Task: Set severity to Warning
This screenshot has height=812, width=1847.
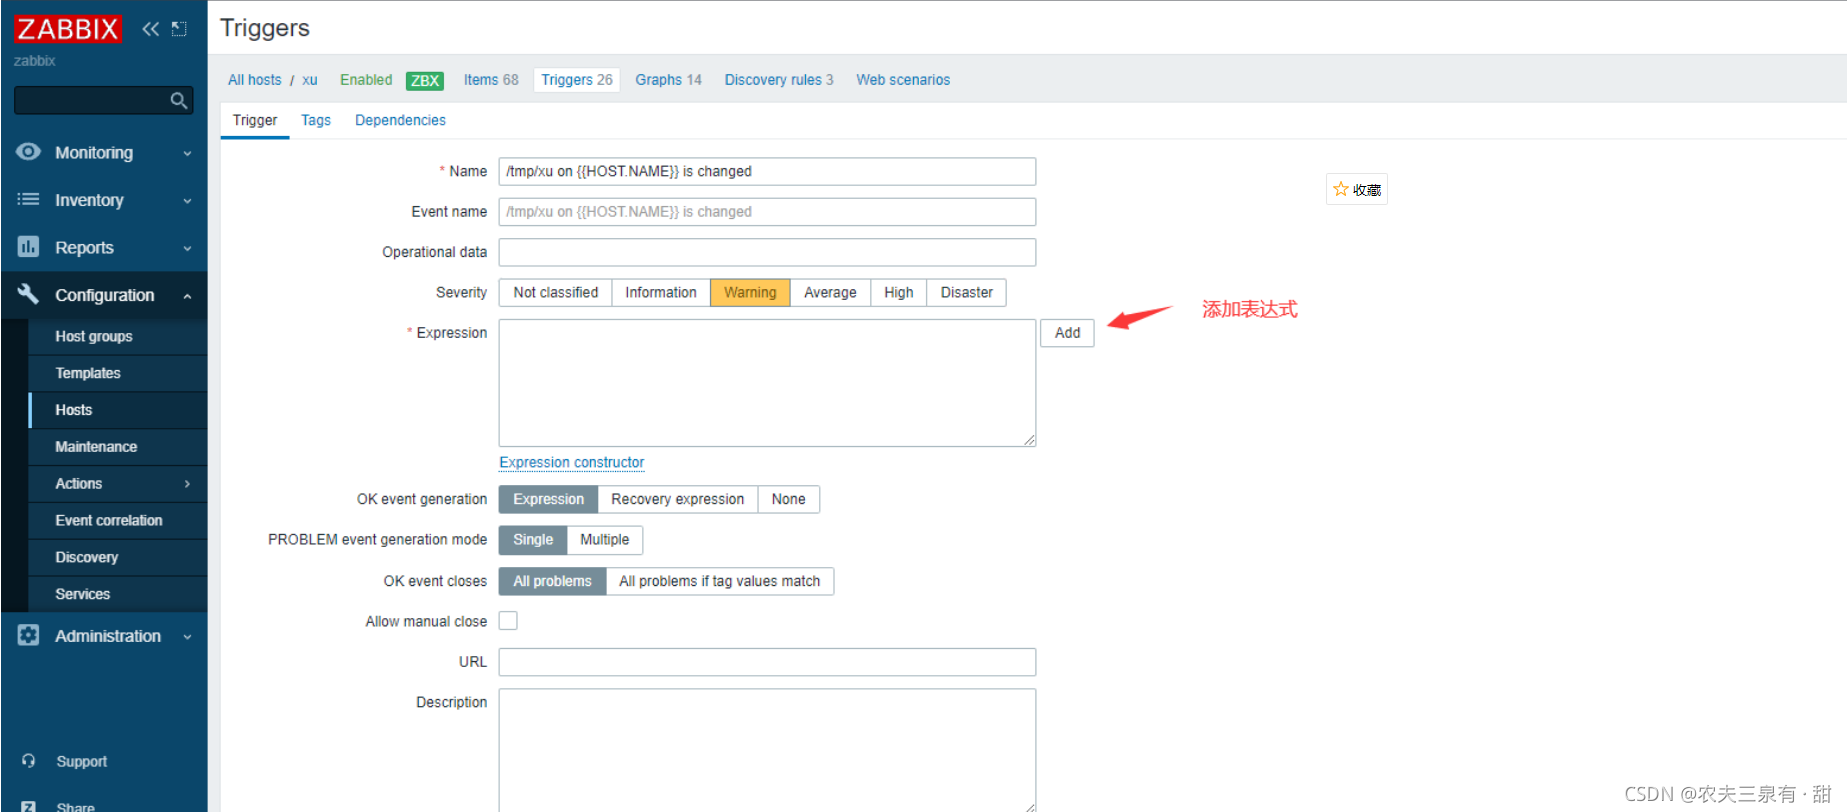Action: (750, 293)
